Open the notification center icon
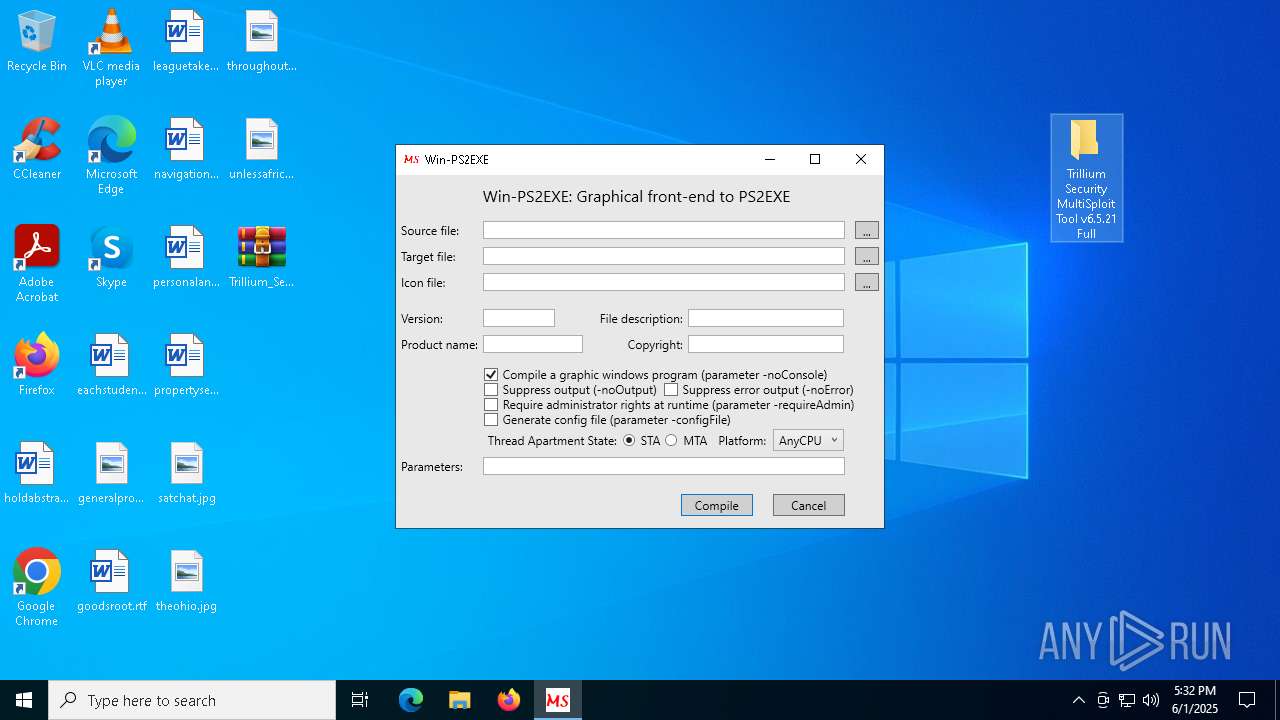Image resolution: width=1280 pixels, height=720 pixels. pyautogui.click(x=1247, y=700)
